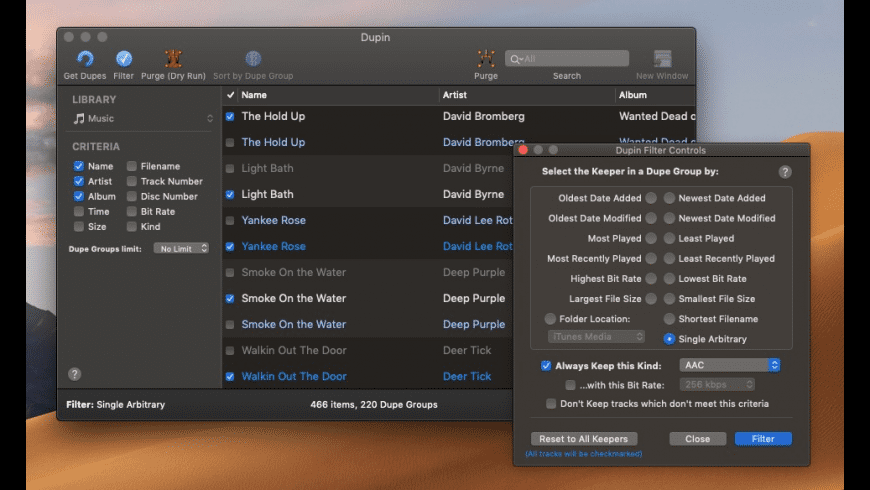The height and width of the screenshot is (490, 870).
Task: Select the Shortest Filename radio button
Action: click(x=669, y=319)
